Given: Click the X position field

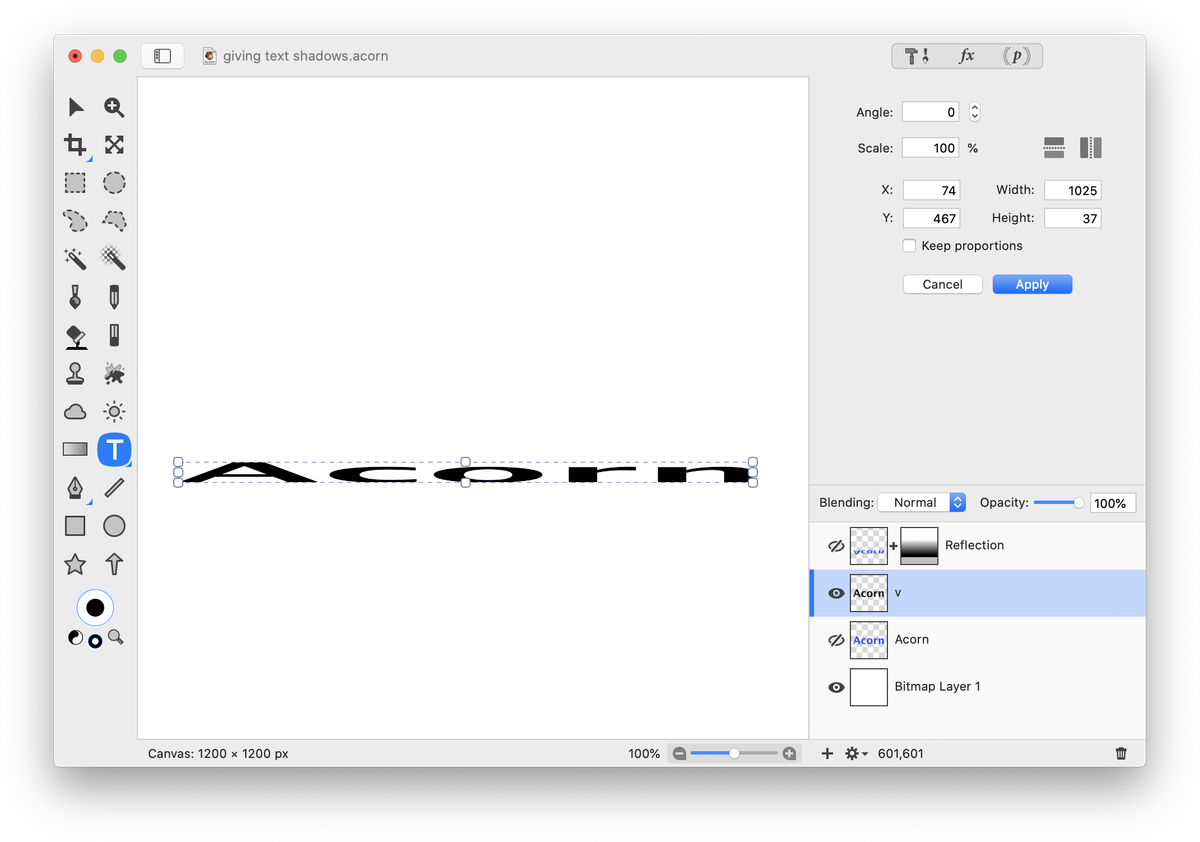Looking at the screenshot, I should 931,190.
